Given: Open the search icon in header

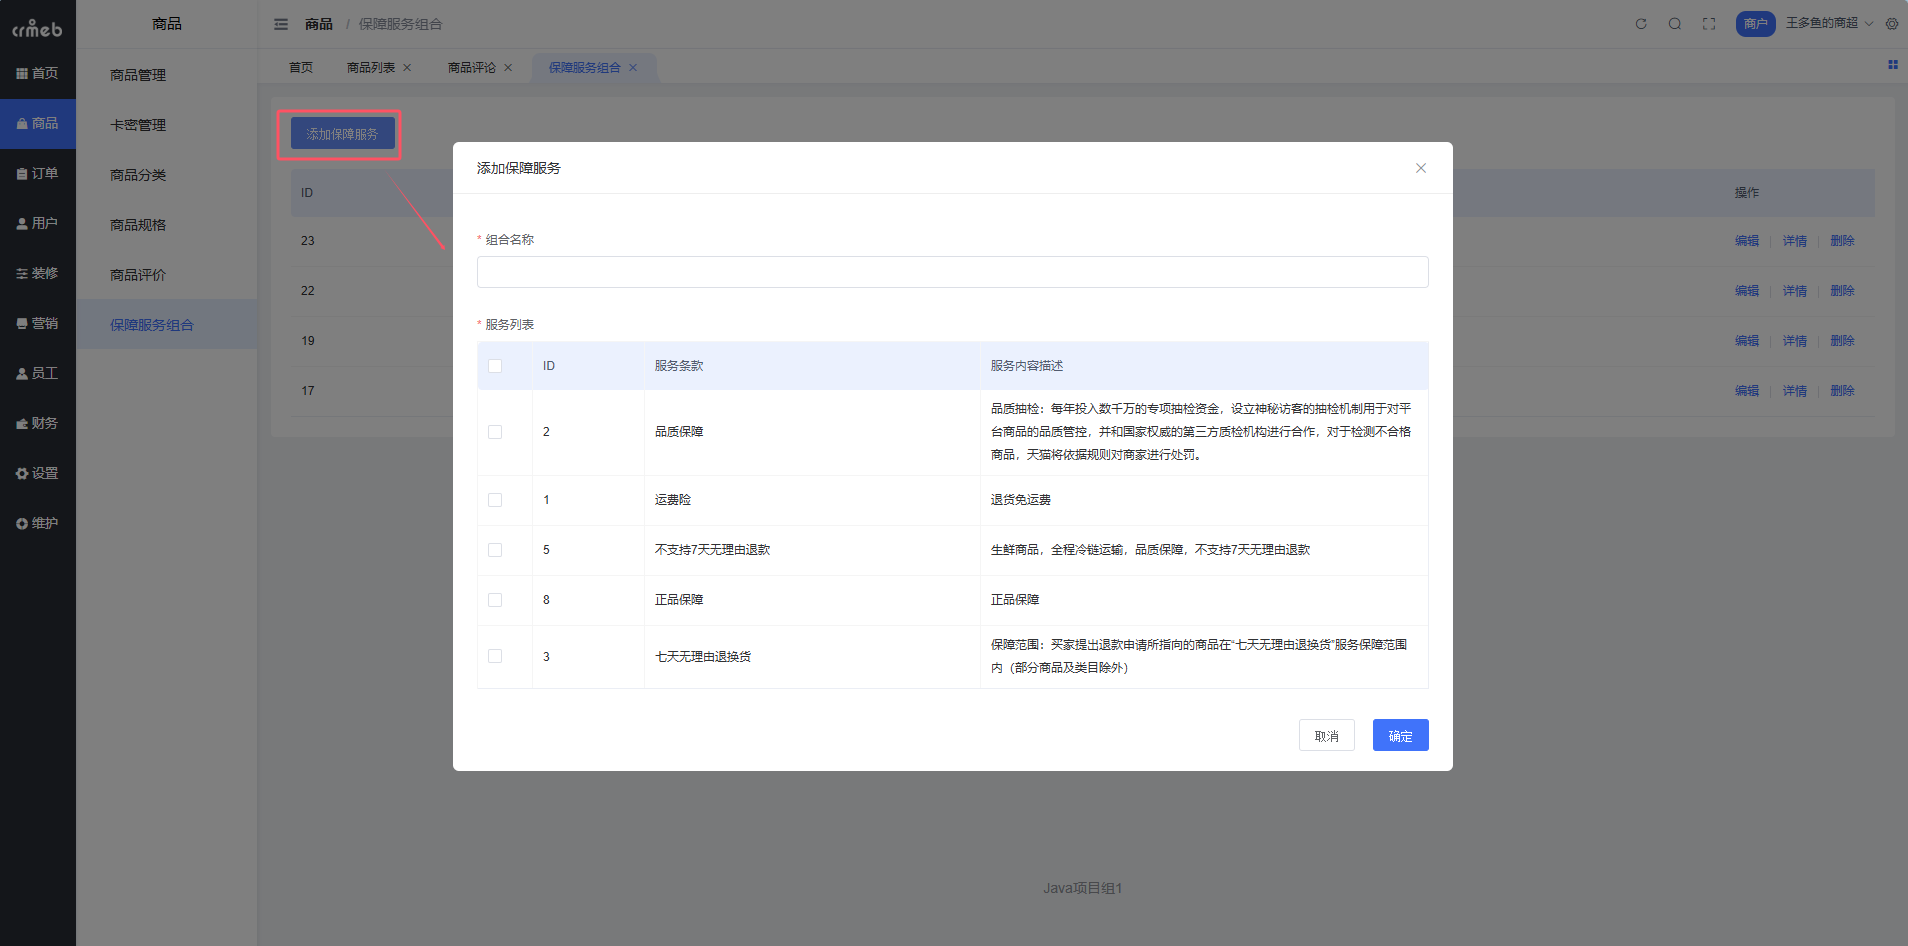Looking at the screenshot, I should (x=1675, y=24).
